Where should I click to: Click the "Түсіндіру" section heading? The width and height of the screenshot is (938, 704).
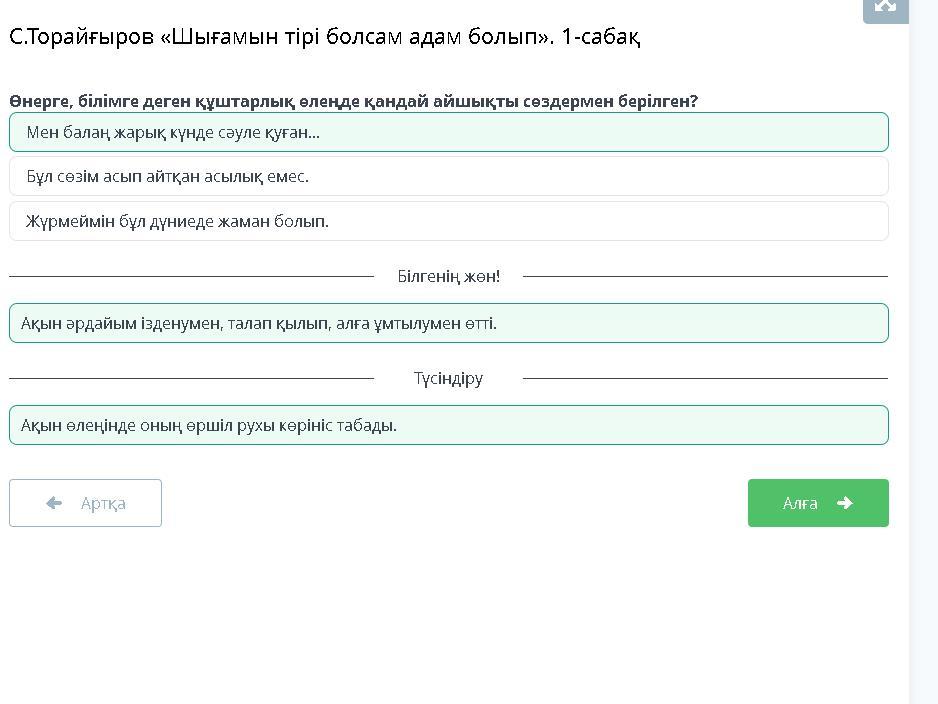[x=448, y=378]
